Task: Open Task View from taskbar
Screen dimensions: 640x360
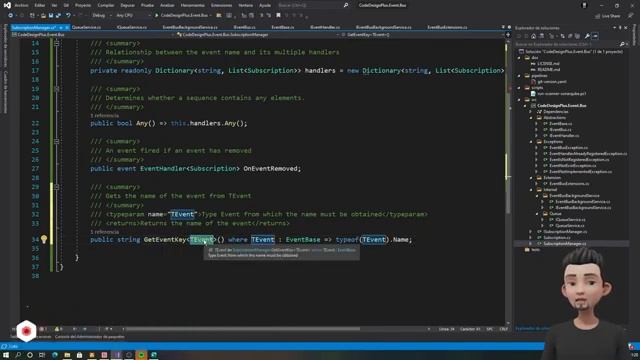Action: click(42, 355)
